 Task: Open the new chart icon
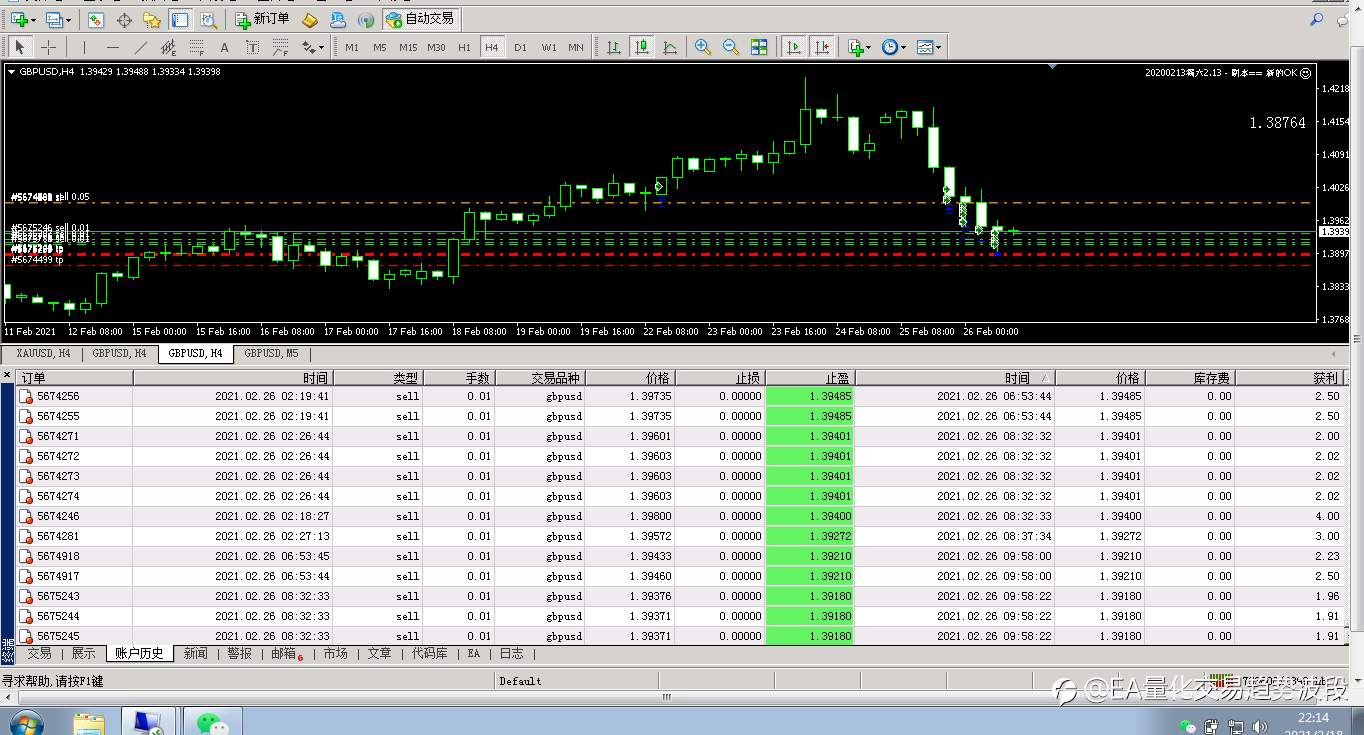[17, 19]
